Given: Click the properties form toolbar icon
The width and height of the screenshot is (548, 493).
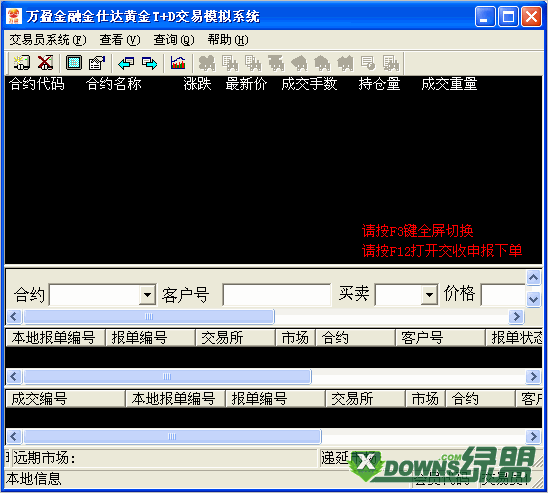Looking at the screenshot, I should click(97, 63).
